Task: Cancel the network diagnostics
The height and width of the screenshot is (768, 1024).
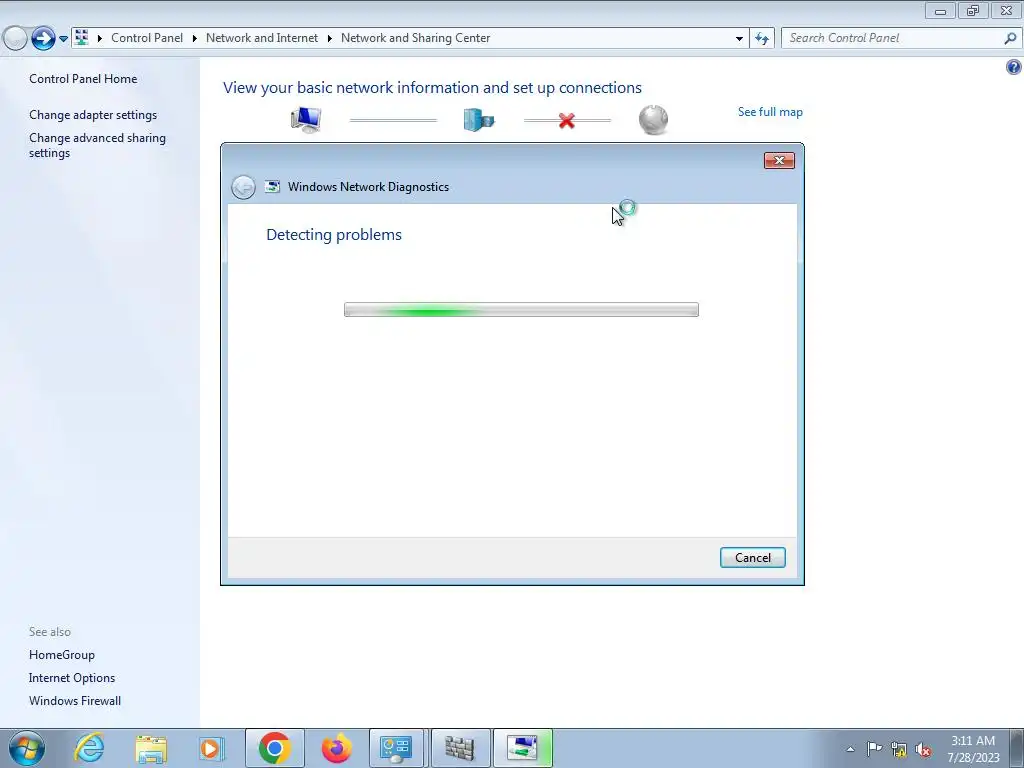Action: [x=752, y=558]
